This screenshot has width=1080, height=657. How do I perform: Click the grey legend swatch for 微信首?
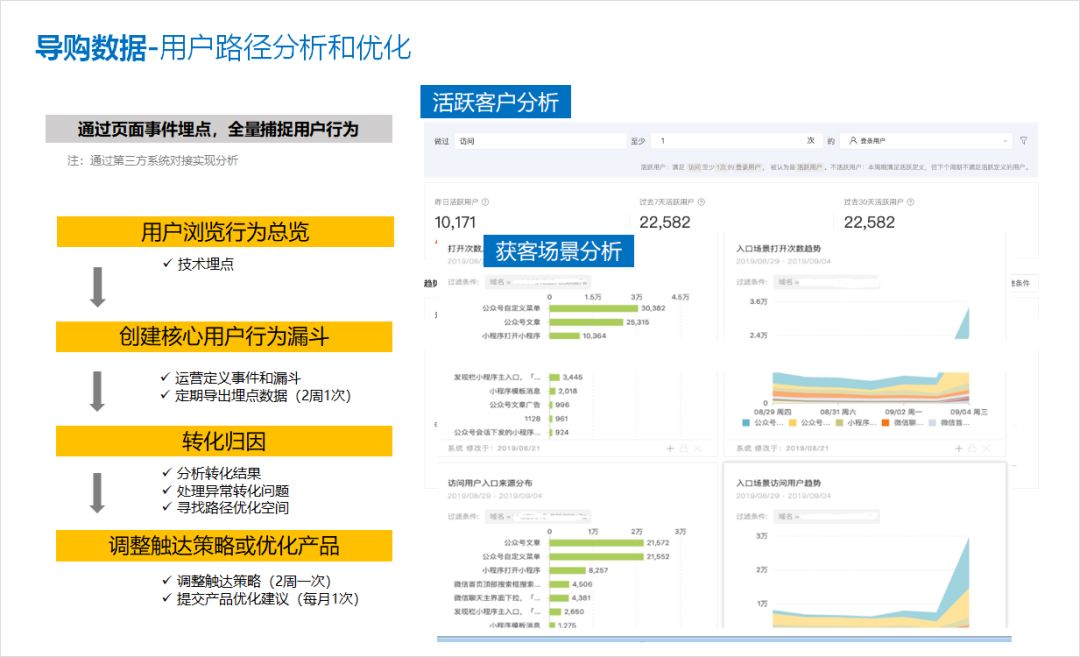pyautogui.click(x=933, y=423)
